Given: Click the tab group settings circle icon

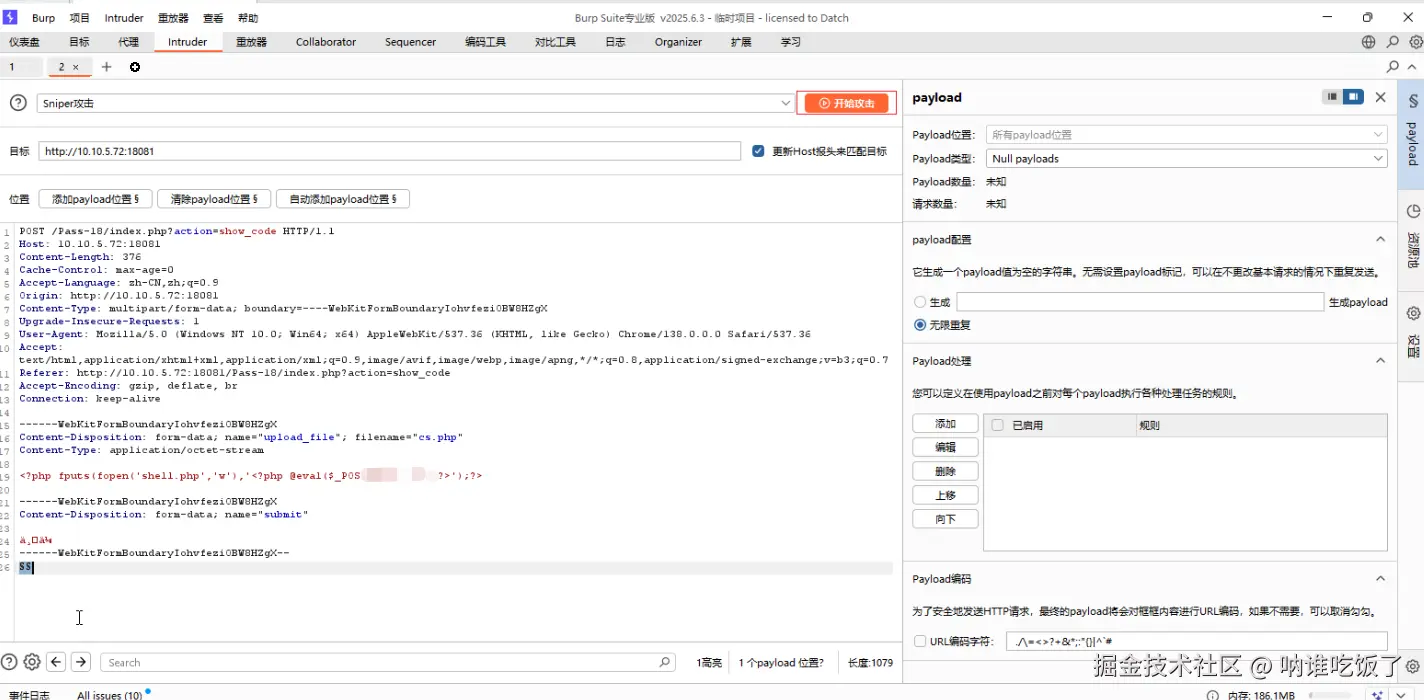Looking at the screenshot, I should coord(135,67).
